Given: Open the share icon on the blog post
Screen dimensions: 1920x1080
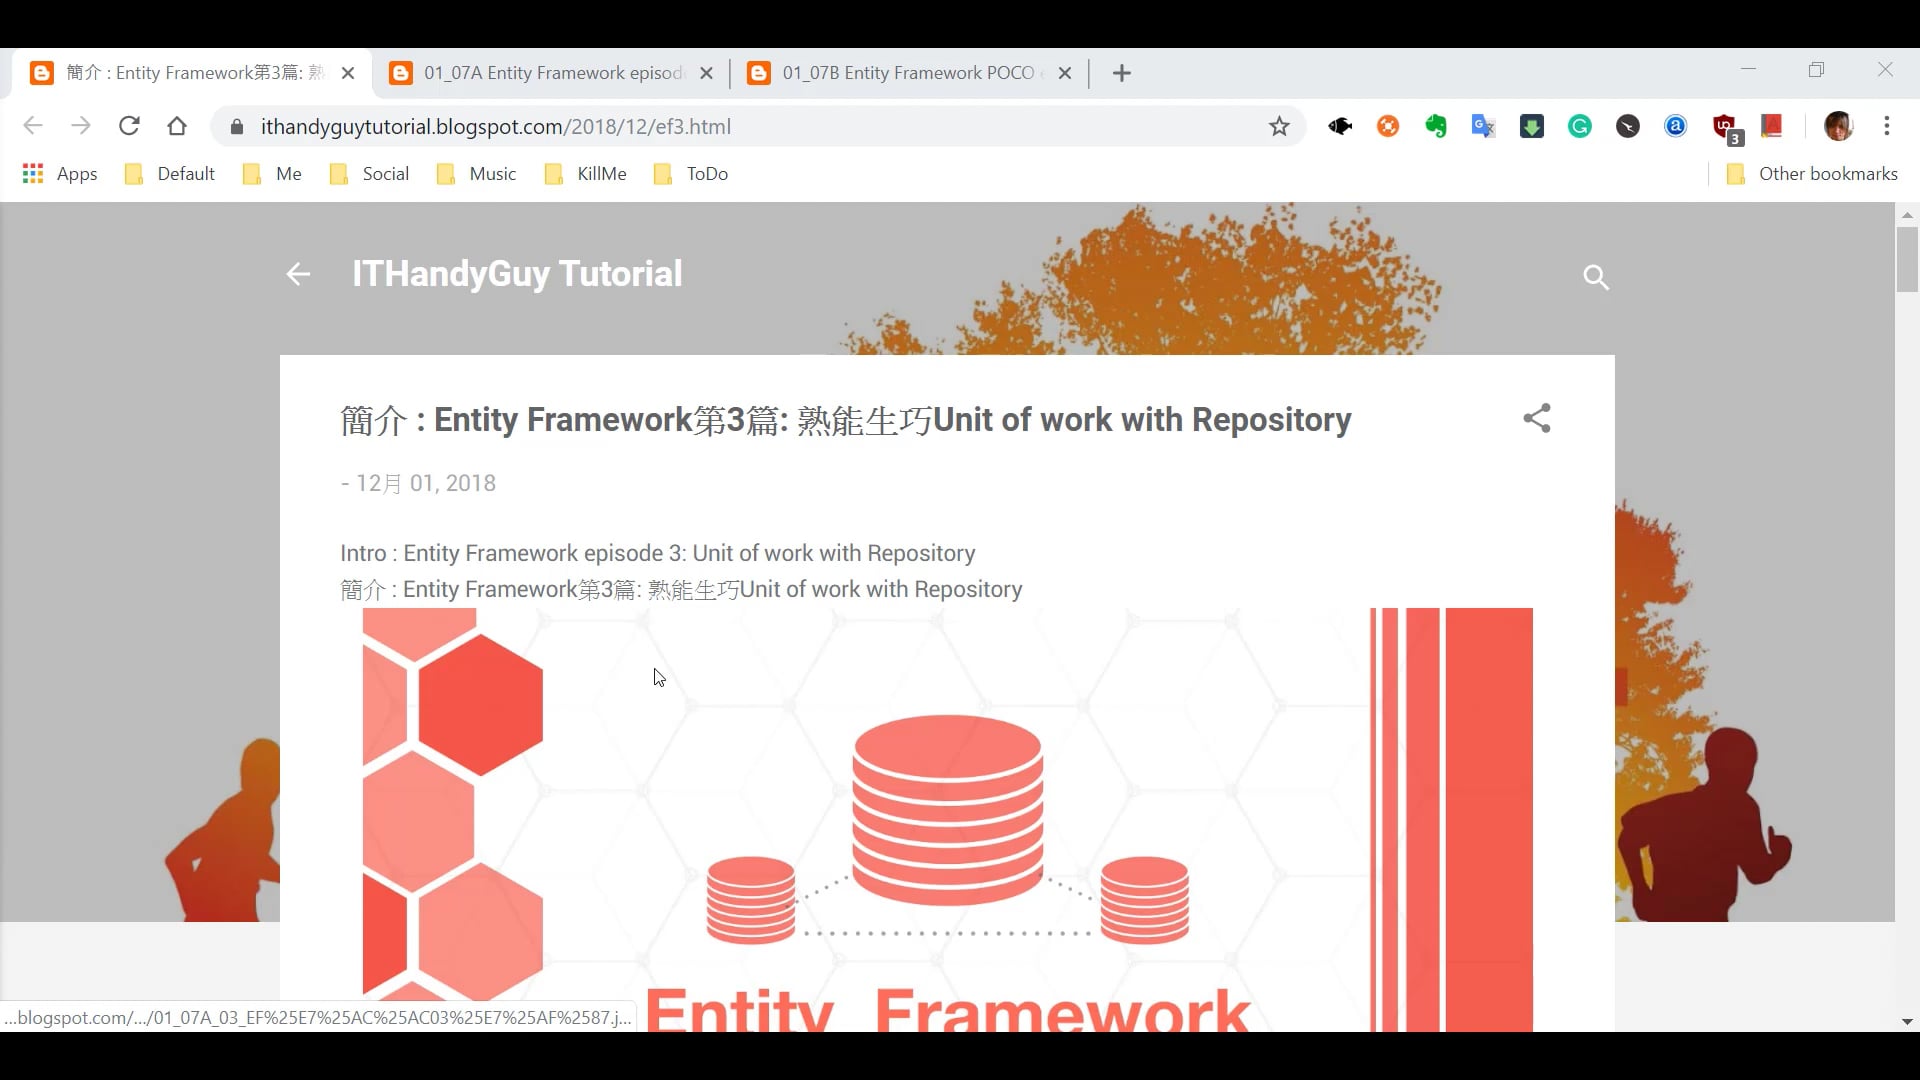Looking at the screenshot, I should click(1536, 419).
